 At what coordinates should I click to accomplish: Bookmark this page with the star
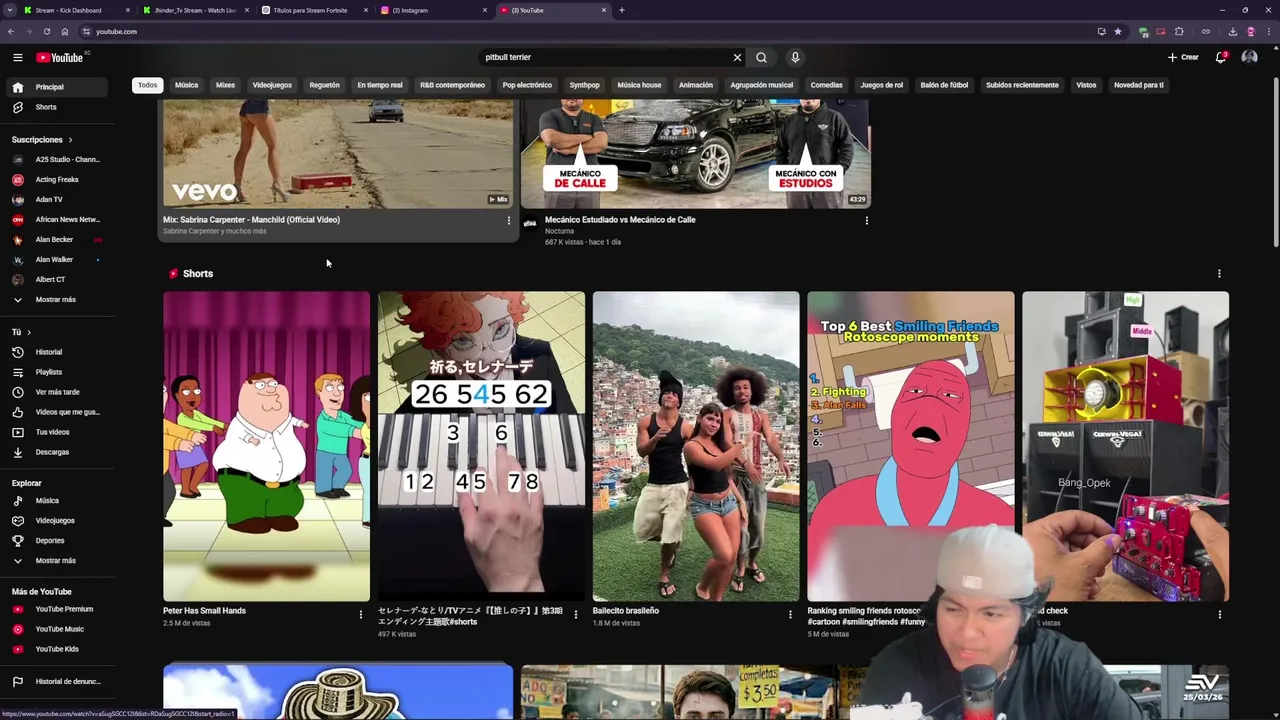(x=1117, y=31)
